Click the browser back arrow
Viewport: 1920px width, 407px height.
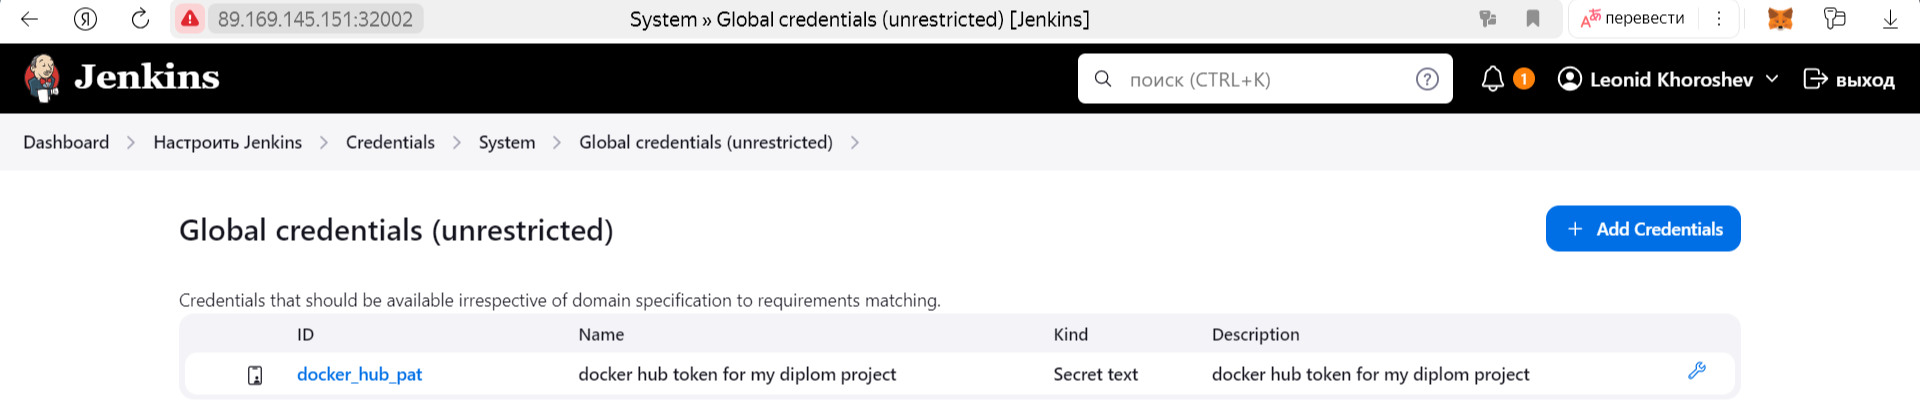[x=29, y=19]
